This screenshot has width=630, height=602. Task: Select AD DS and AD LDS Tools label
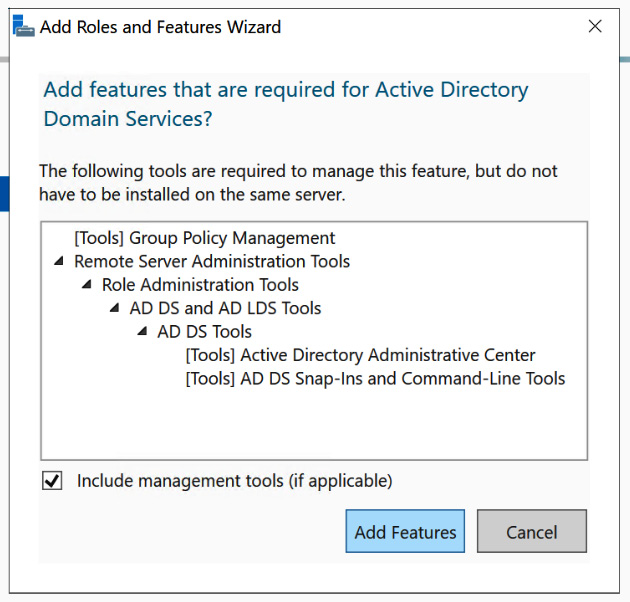click(x=225, y=308)
